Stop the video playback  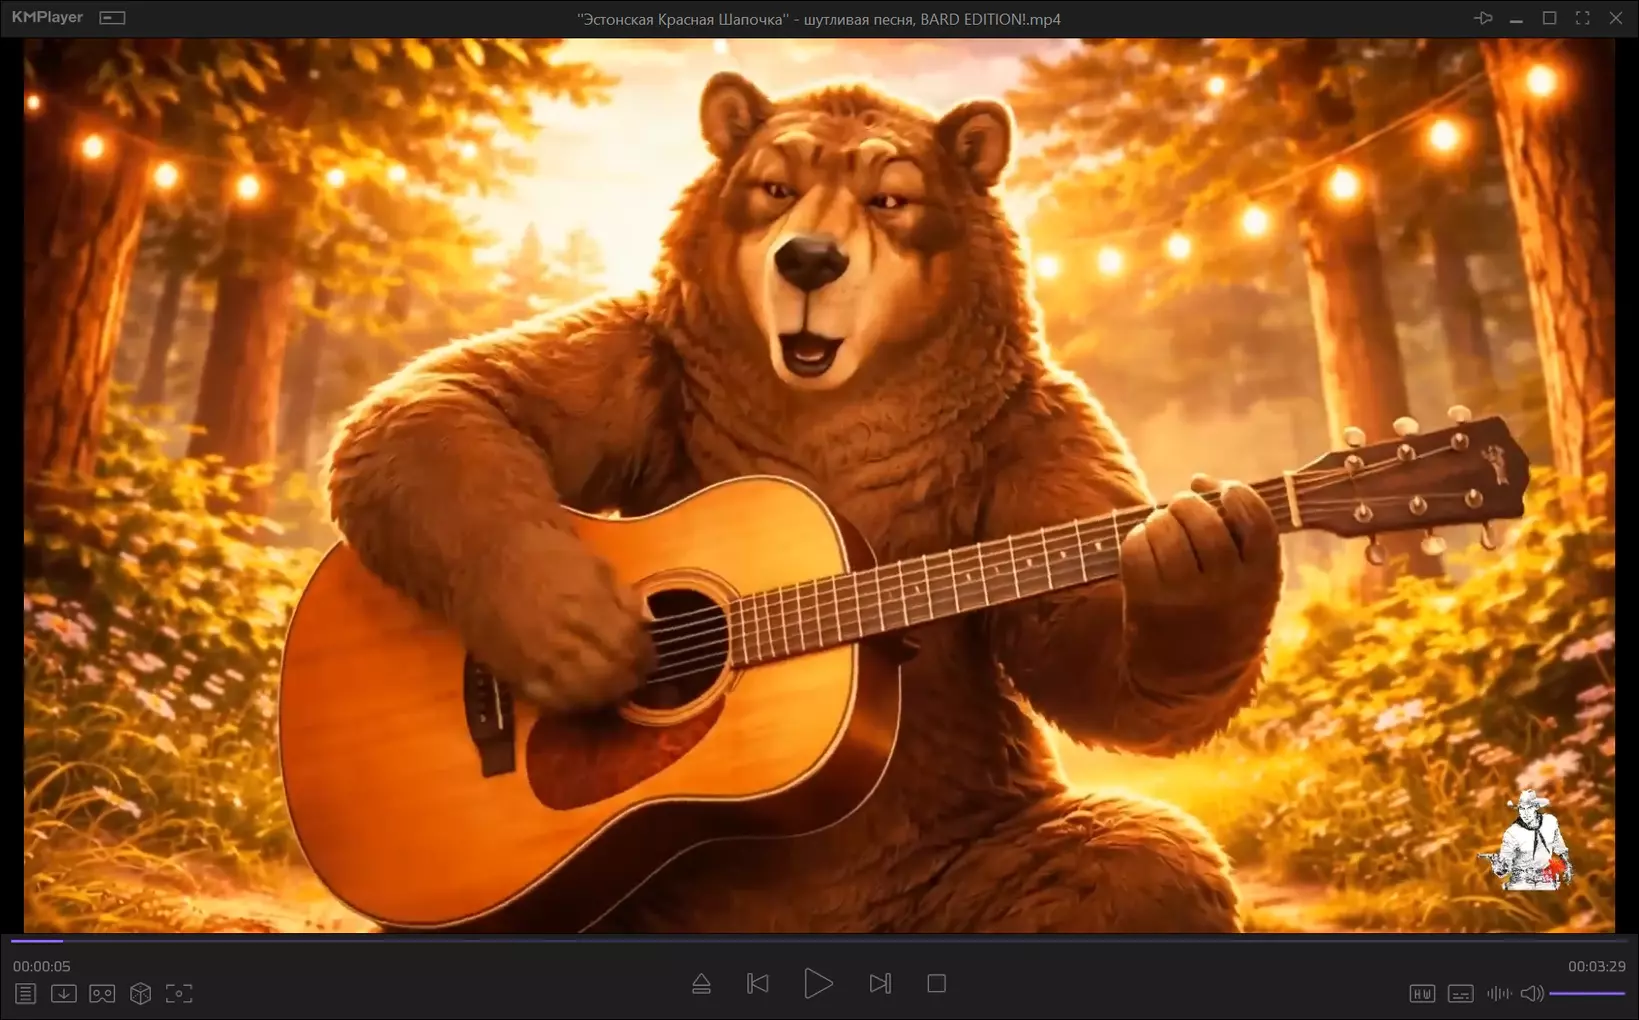(x=936, y=984)
